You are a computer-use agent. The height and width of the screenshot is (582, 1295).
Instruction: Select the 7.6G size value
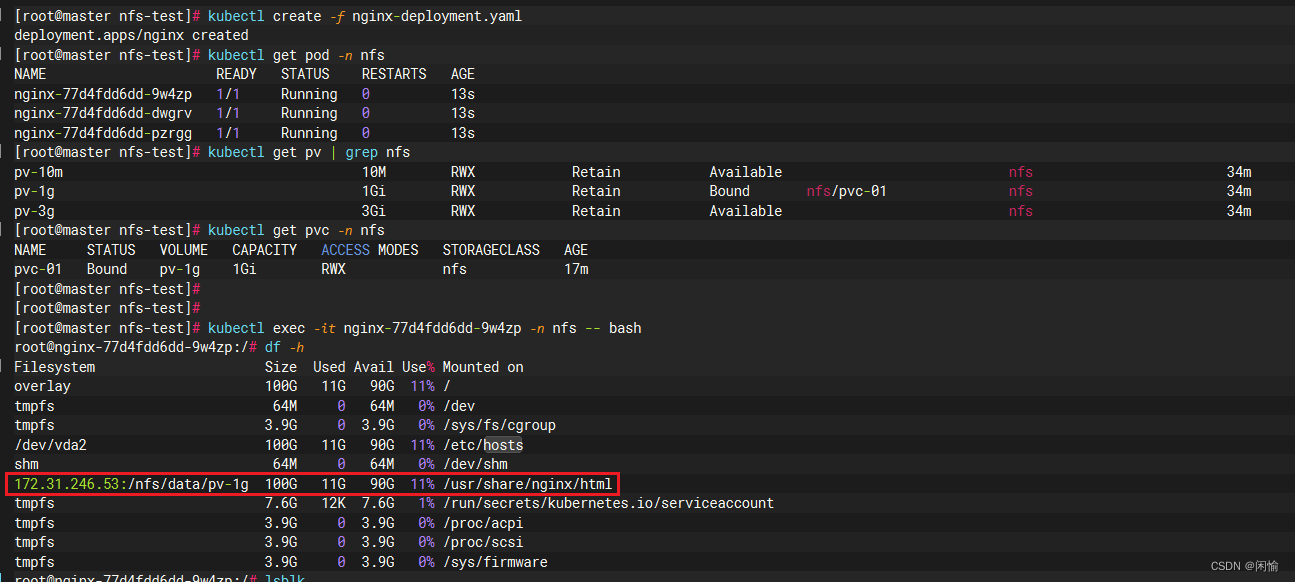pyautogui.click(x=281, y=503)
